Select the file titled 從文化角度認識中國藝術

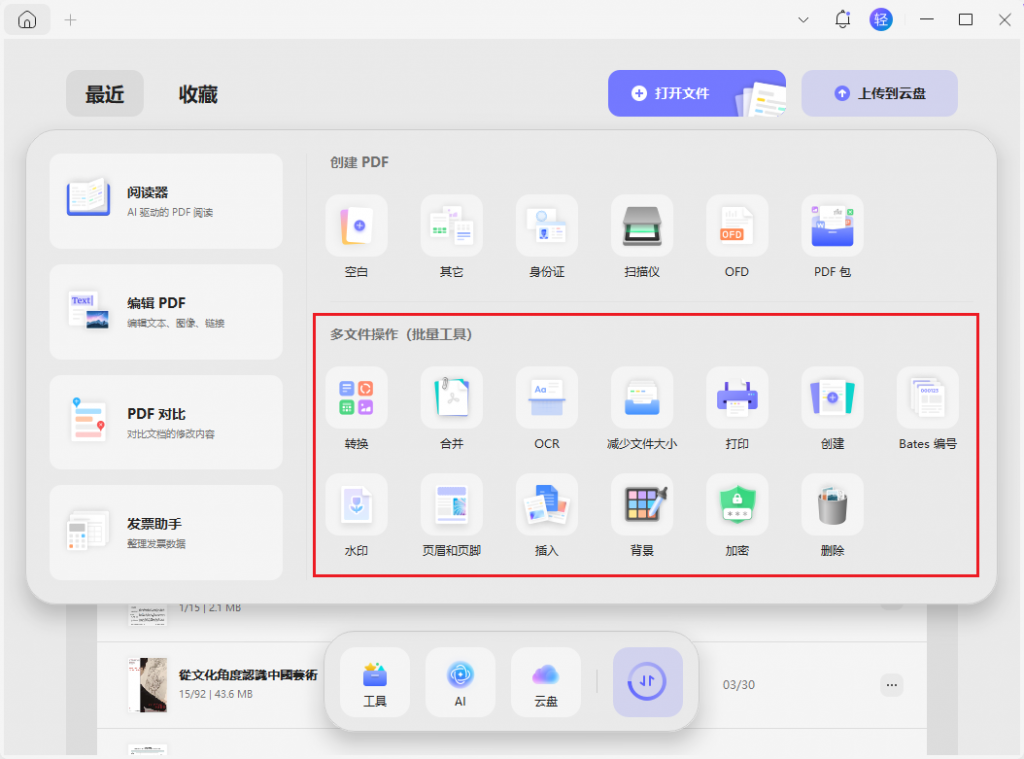tap(248, 675)
